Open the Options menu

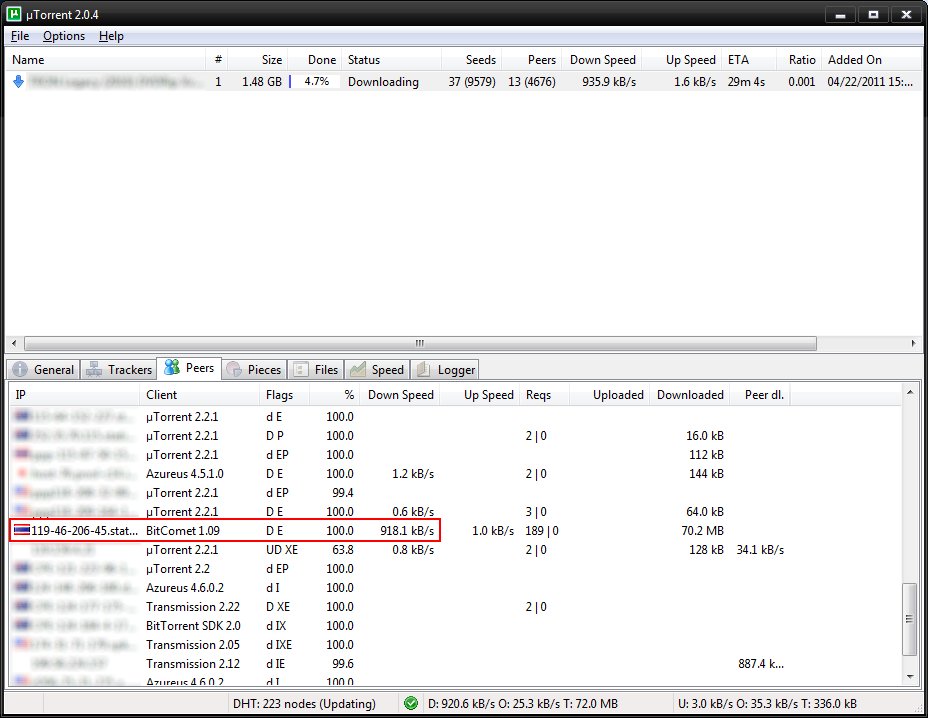click(x=64, y=36)
